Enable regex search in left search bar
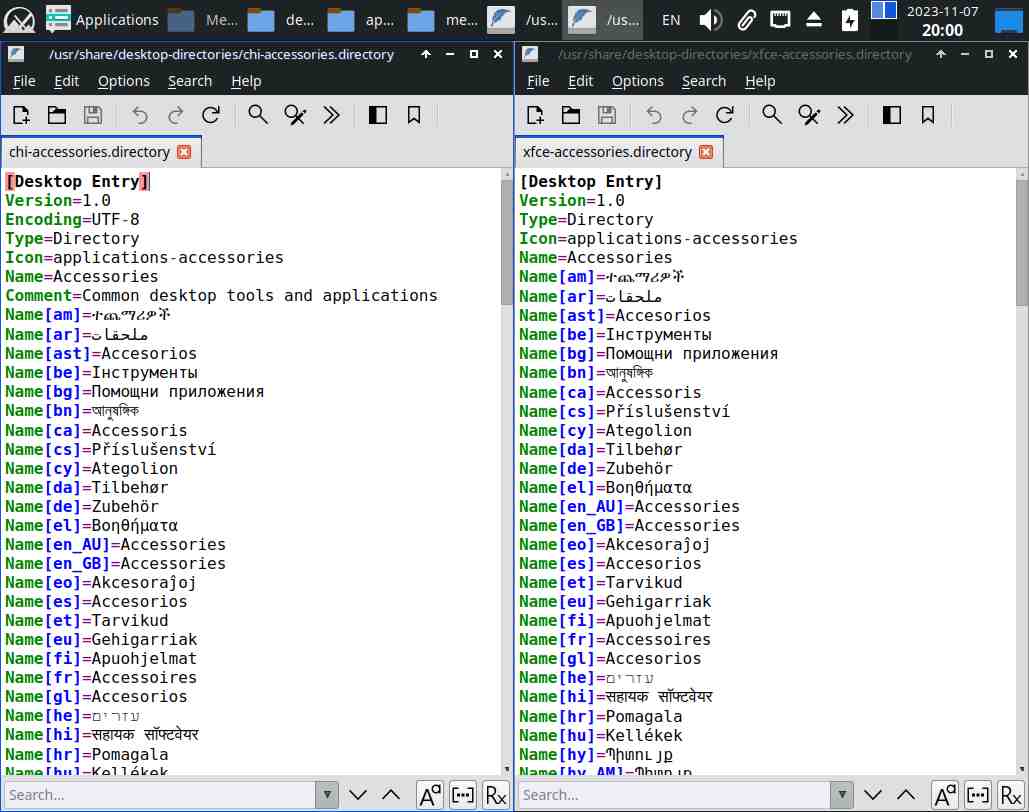 click(x=495, y=795)
